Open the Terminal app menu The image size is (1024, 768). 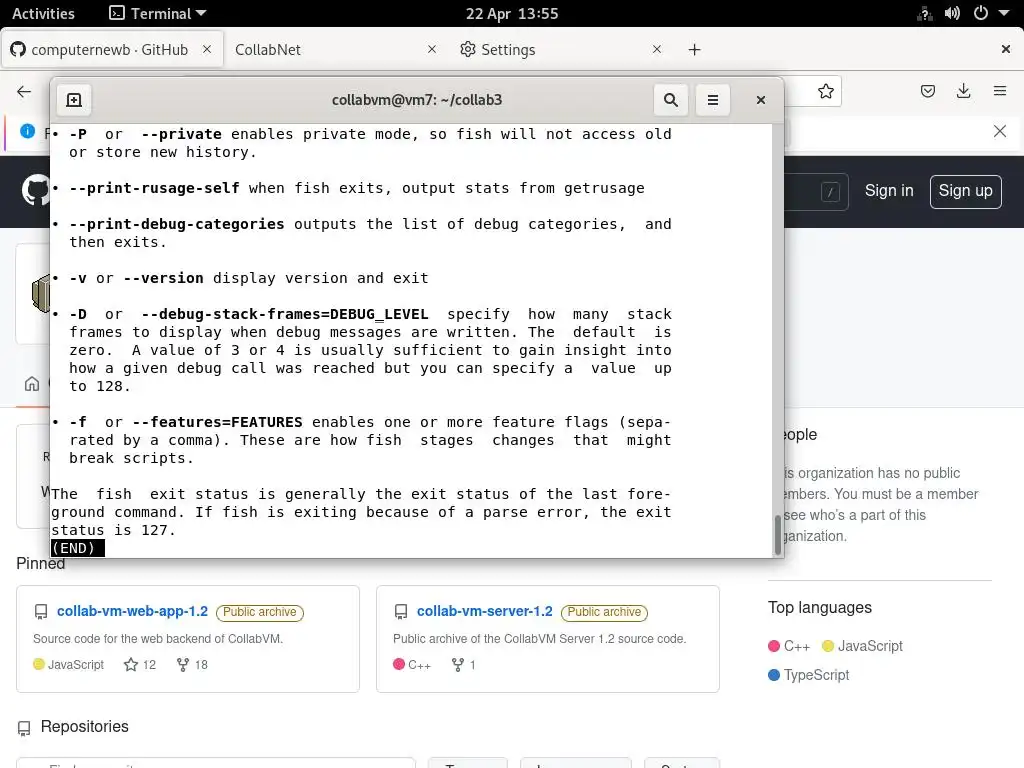pyautogui.click(x=157, y=14)
